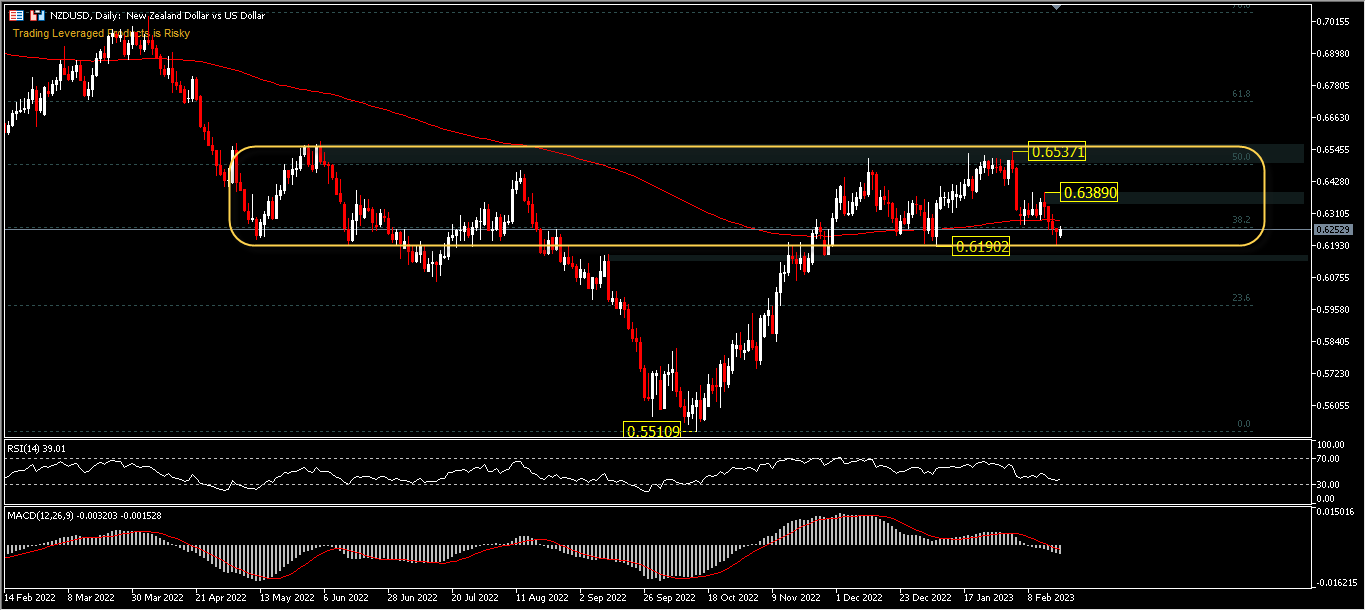Click the 38.2 Fibonacci level label
This screenshot has width=1366, height=611.
1241,218
